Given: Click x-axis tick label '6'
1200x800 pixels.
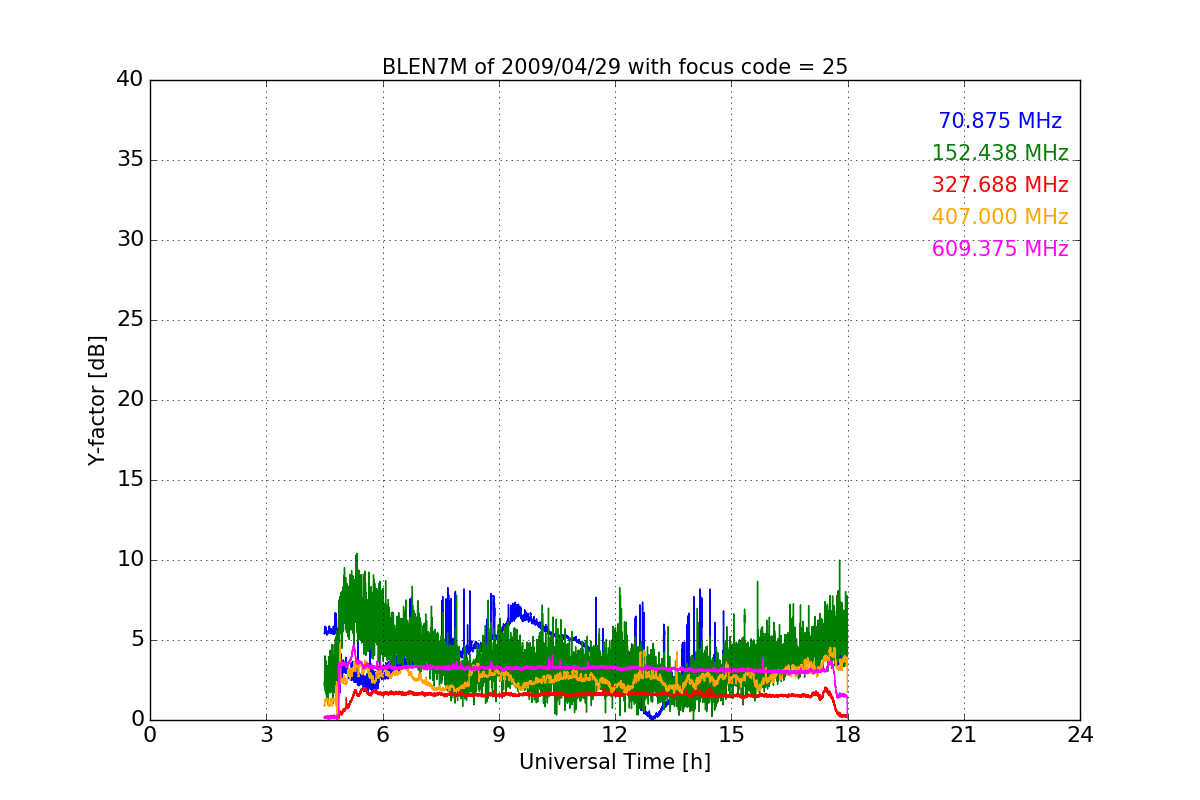Looking at the screenshot, I should tap(382, 735).
